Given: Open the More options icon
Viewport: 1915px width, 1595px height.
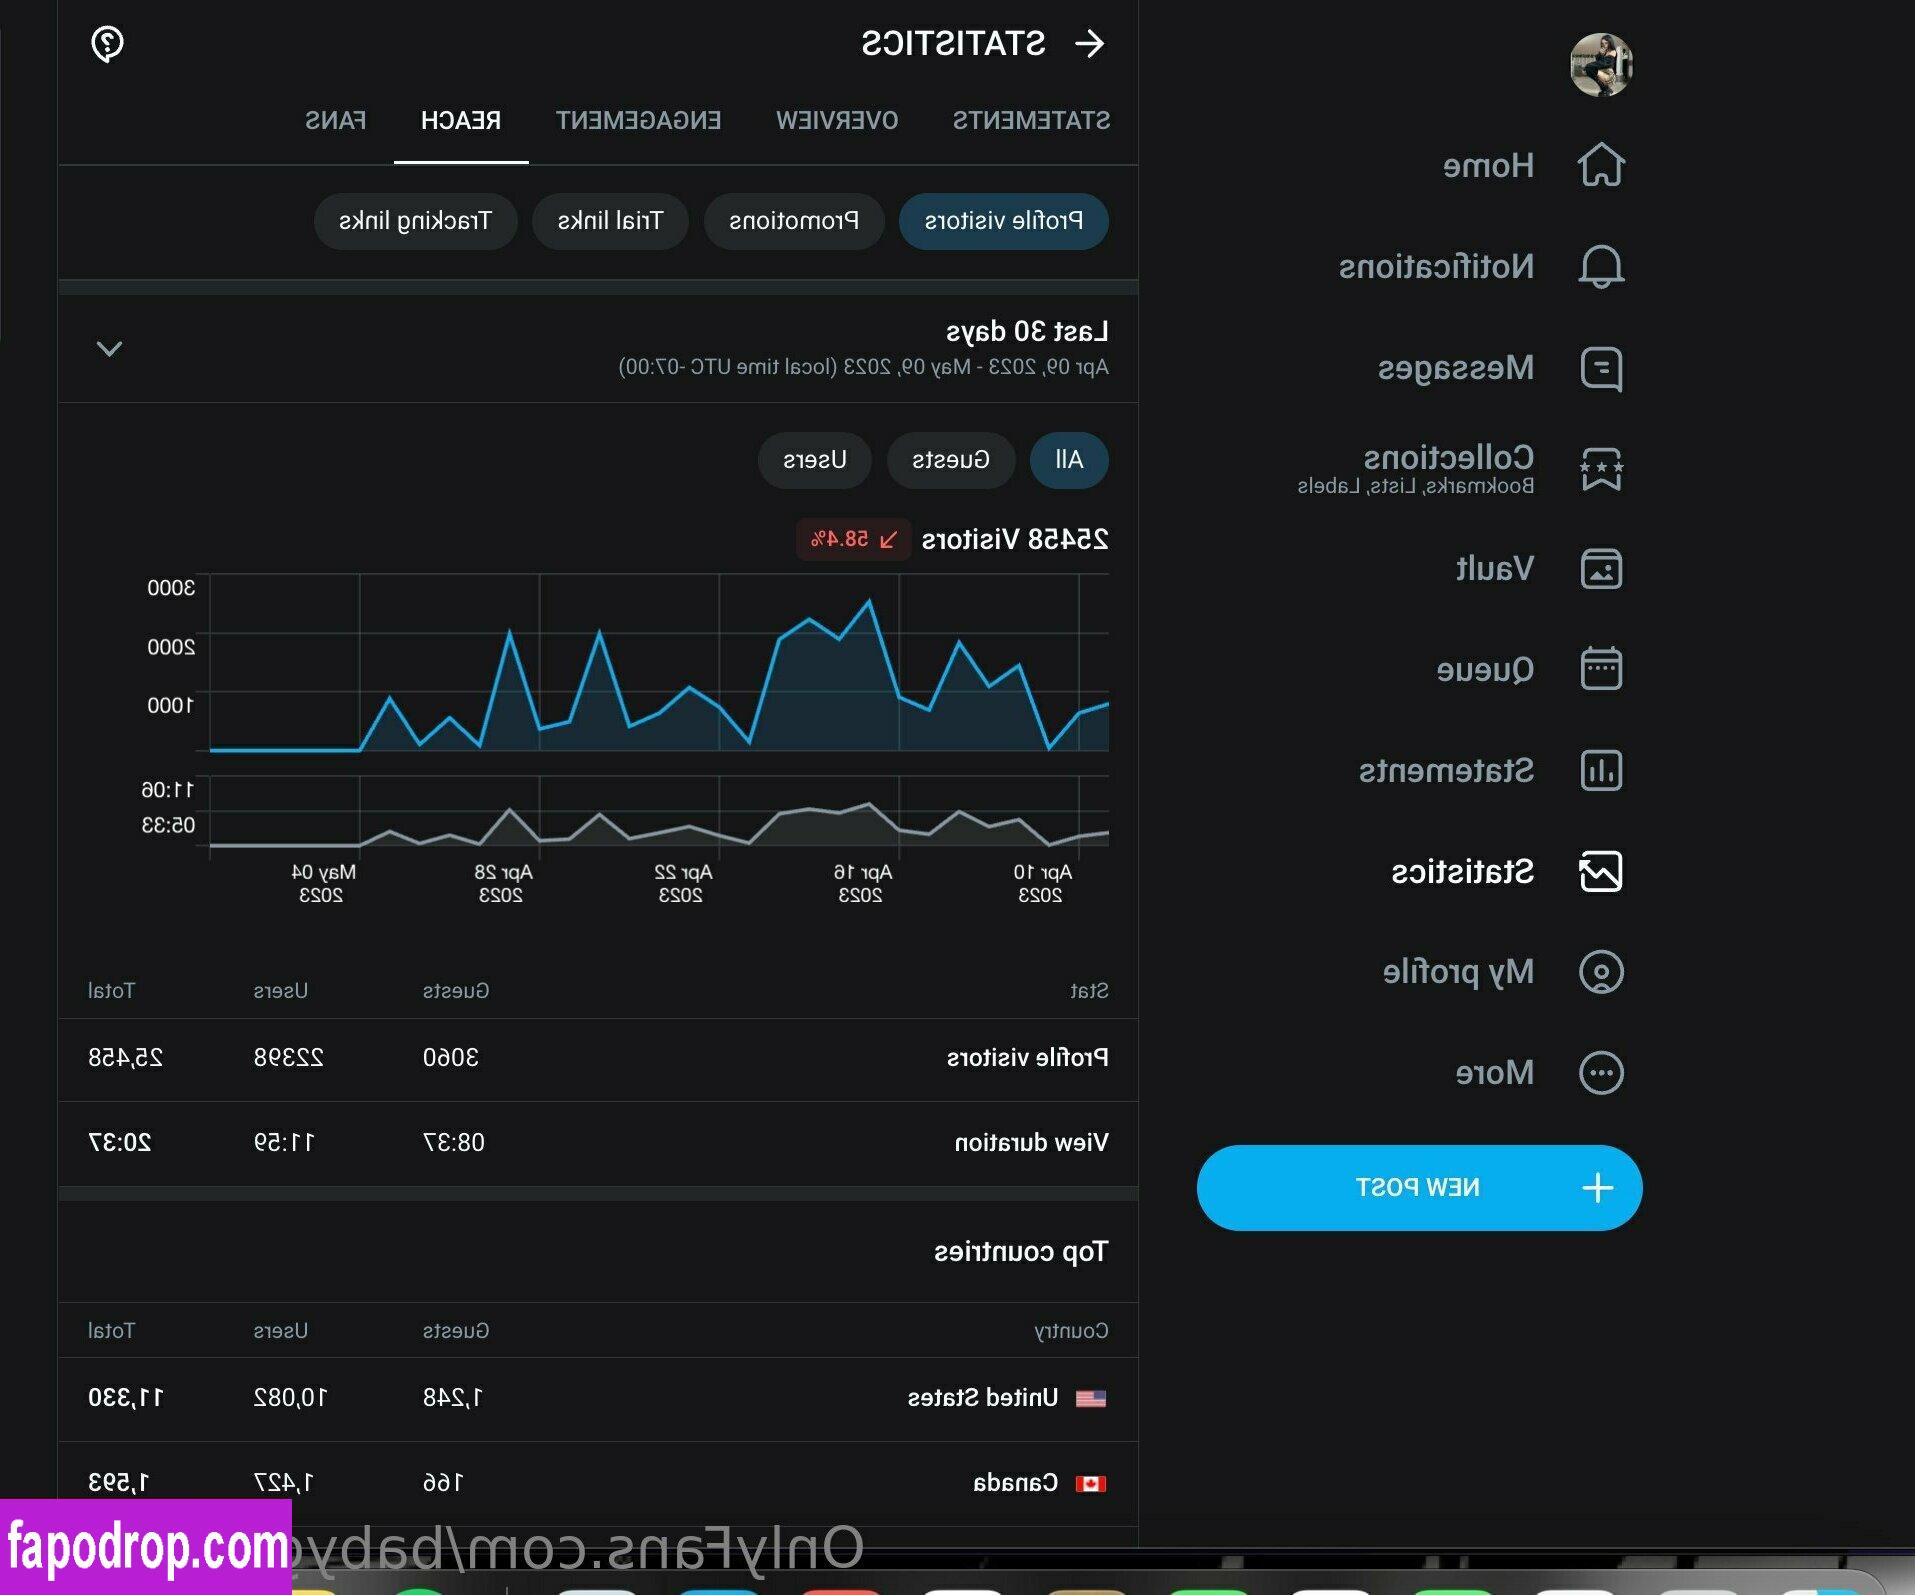Looking at the screenshot, I should tap(1601, 1072).
